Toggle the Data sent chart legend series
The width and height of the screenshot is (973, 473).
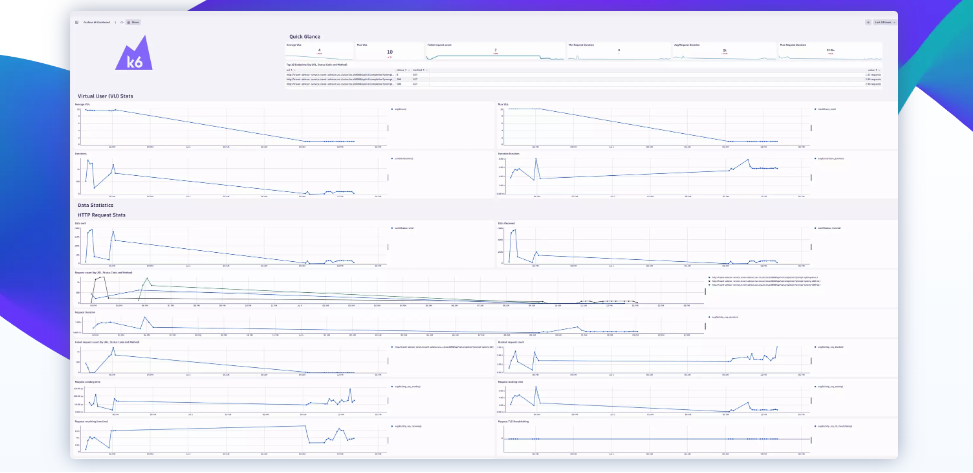point(402,228)
